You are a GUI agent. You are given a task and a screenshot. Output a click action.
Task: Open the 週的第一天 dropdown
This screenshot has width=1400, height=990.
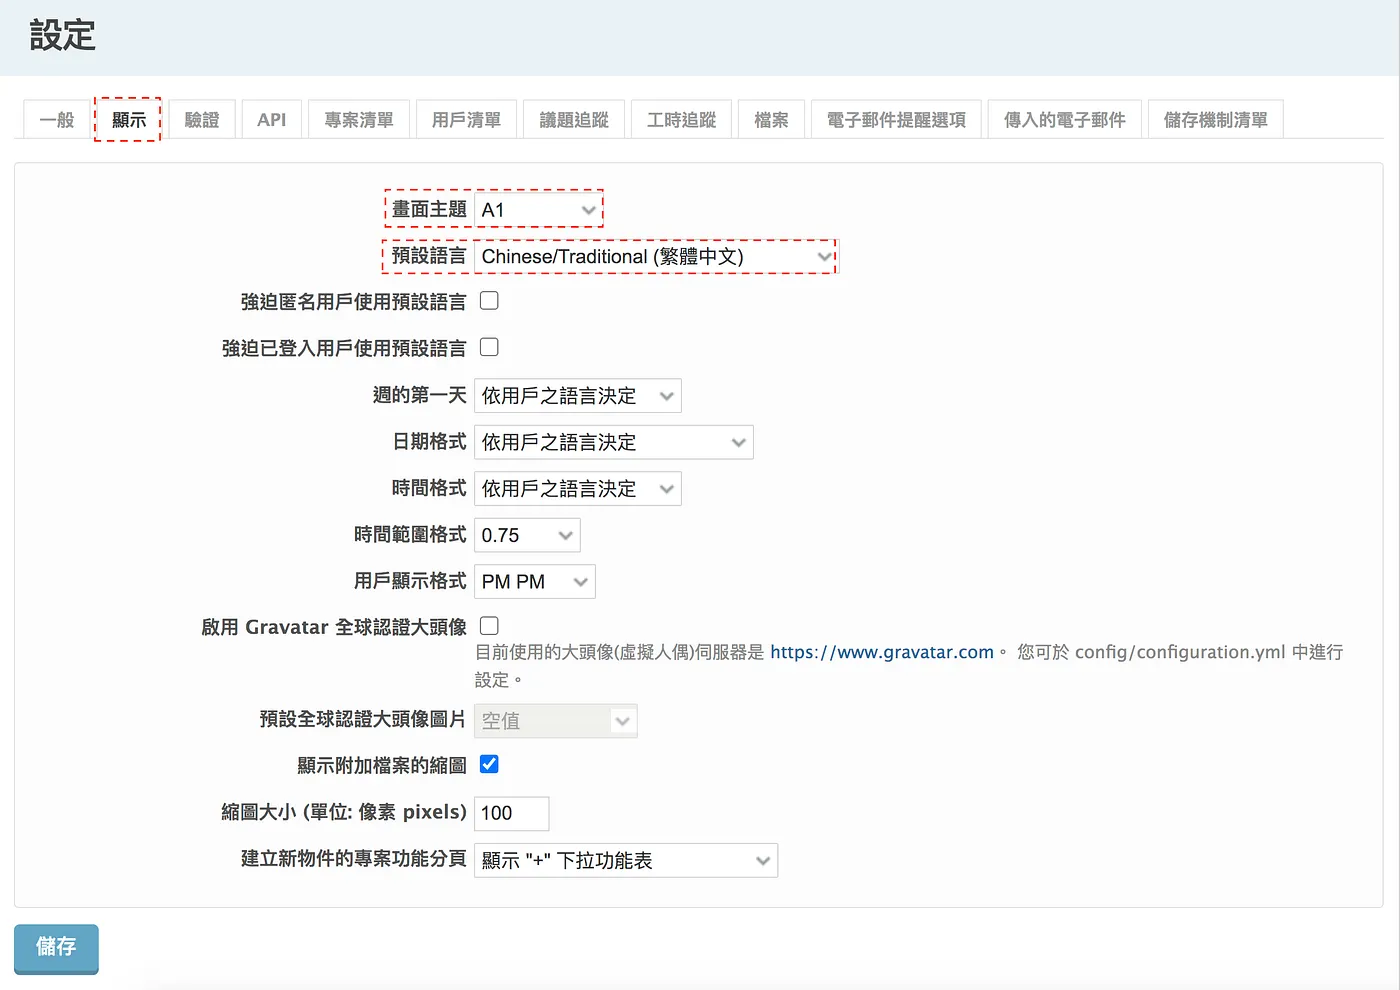578,396
